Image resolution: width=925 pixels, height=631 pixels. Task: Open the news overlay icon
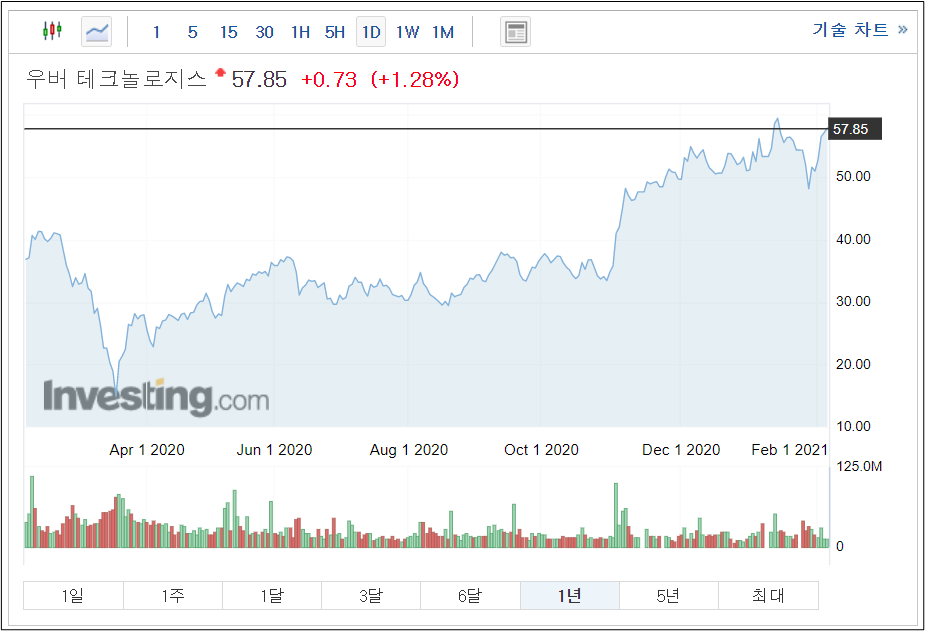pos(516,32)
